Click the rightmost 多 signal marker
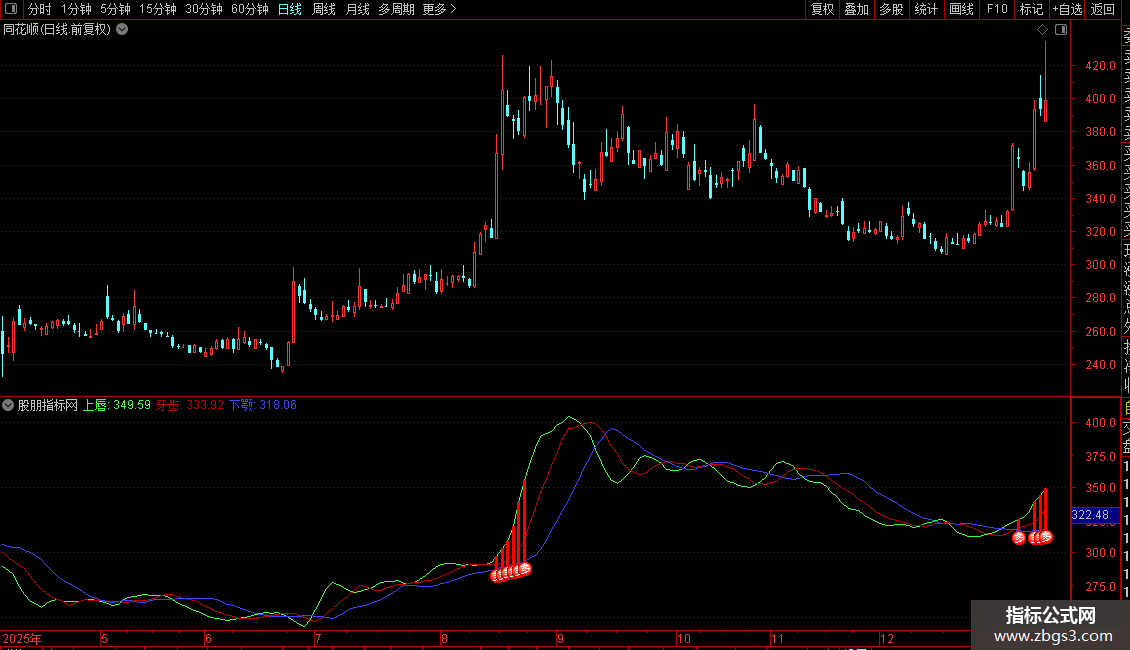1130x650 pixels. (x=1046, y=537)
